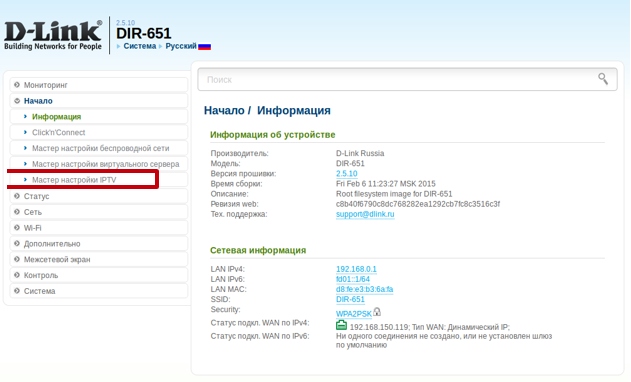This screenshot has width=631, height=382.
Task: Open the Система dropdown in header
Action: coord(140,46)
